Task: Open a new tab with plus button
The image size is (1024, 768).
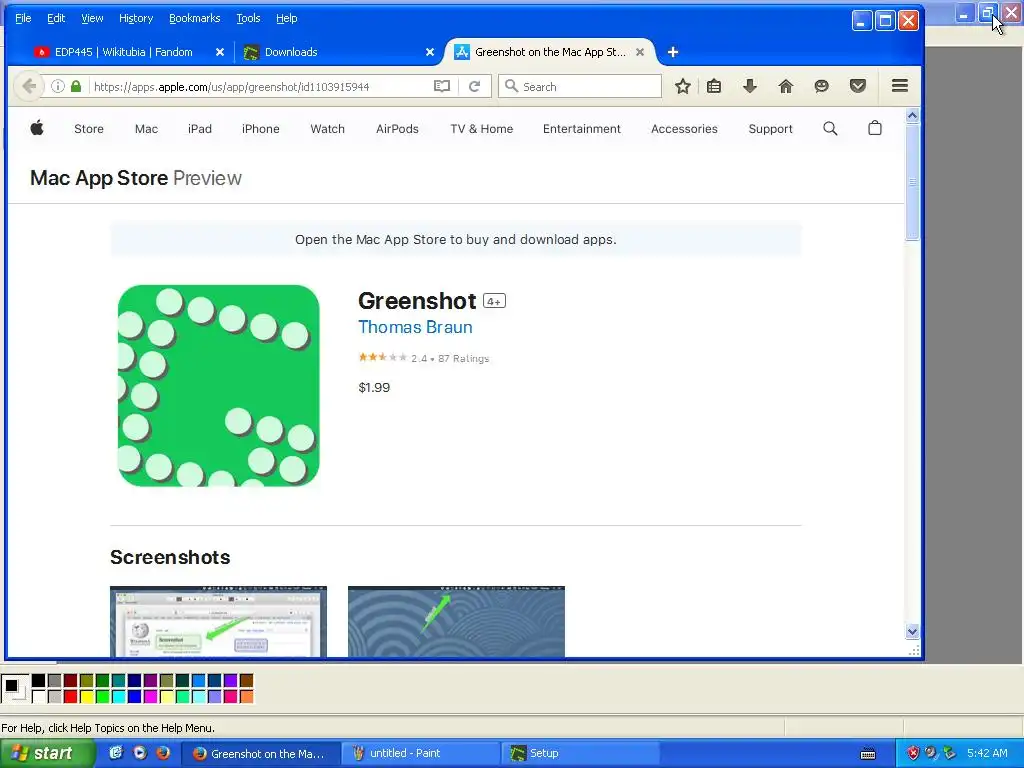Action: tap(673, 52)
